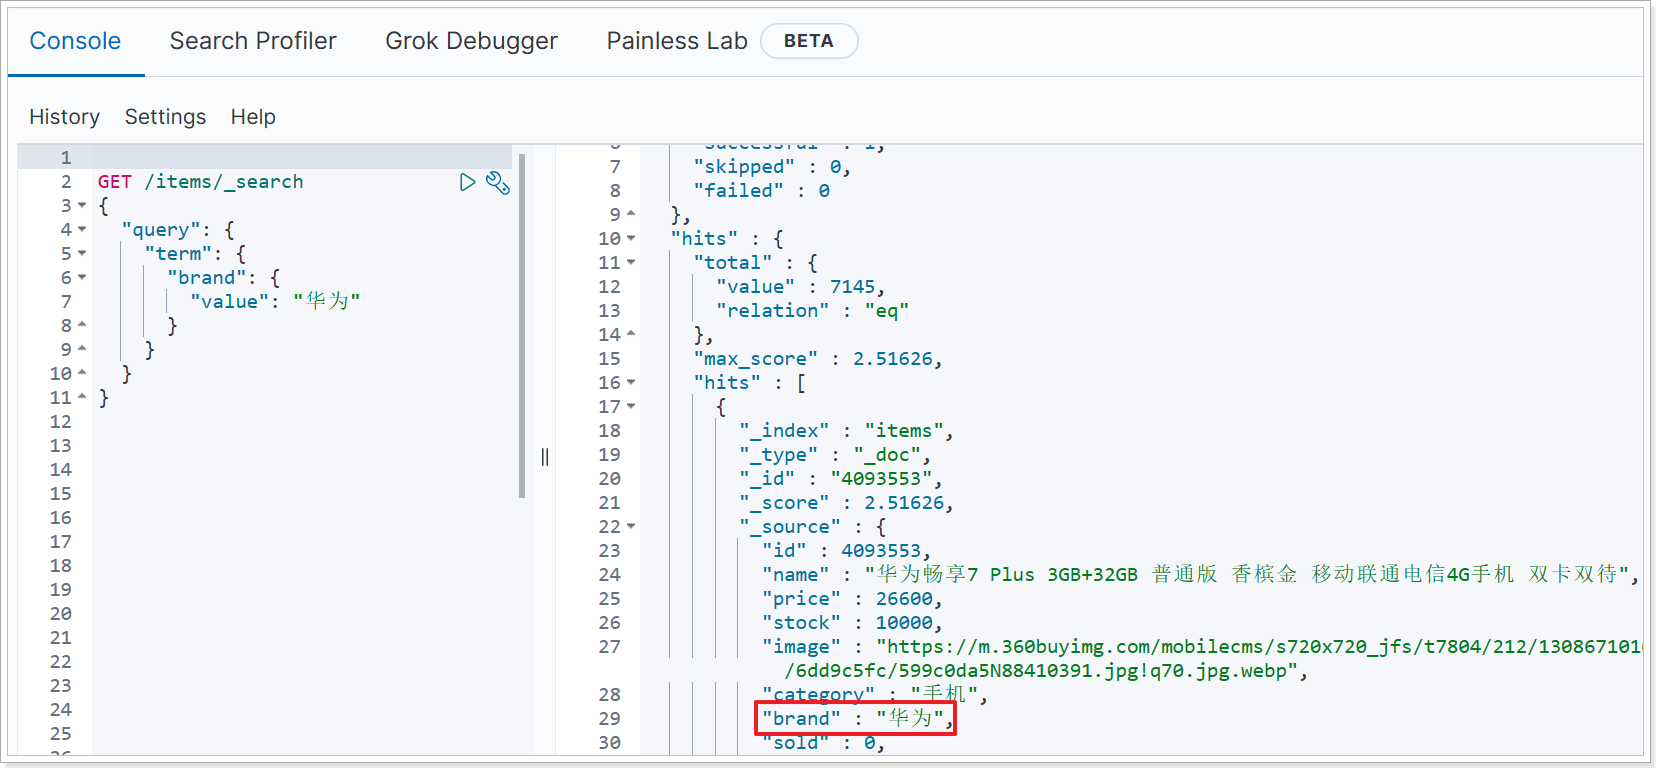Click the "skipped" : 0 line

click(772, 167)
